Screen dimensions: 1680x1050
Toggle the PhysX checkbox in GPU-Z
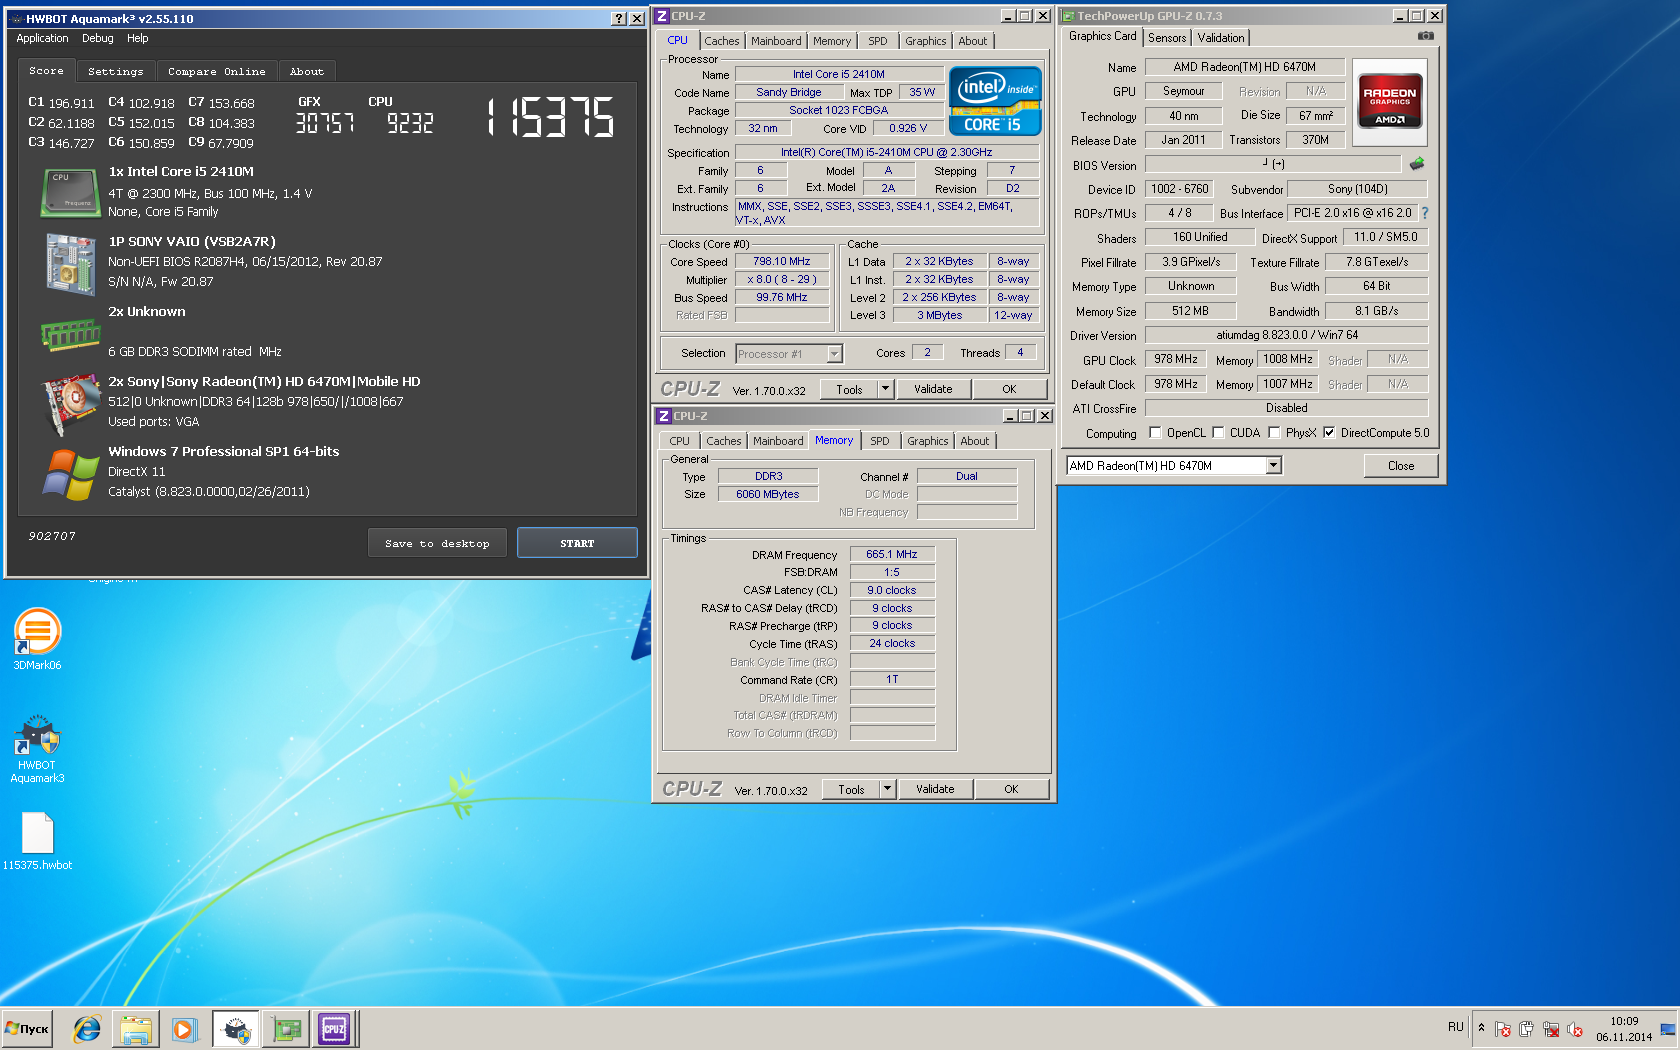[x=1274, y=433]
